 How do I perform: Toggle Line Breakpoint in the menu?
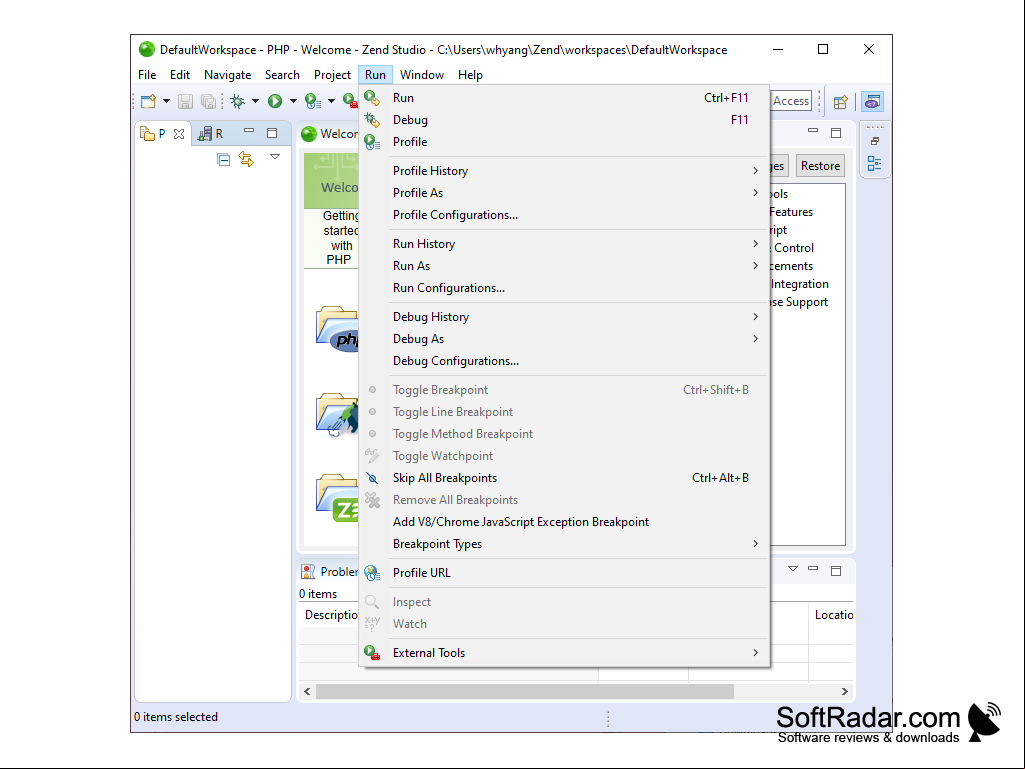click(563, 412)
